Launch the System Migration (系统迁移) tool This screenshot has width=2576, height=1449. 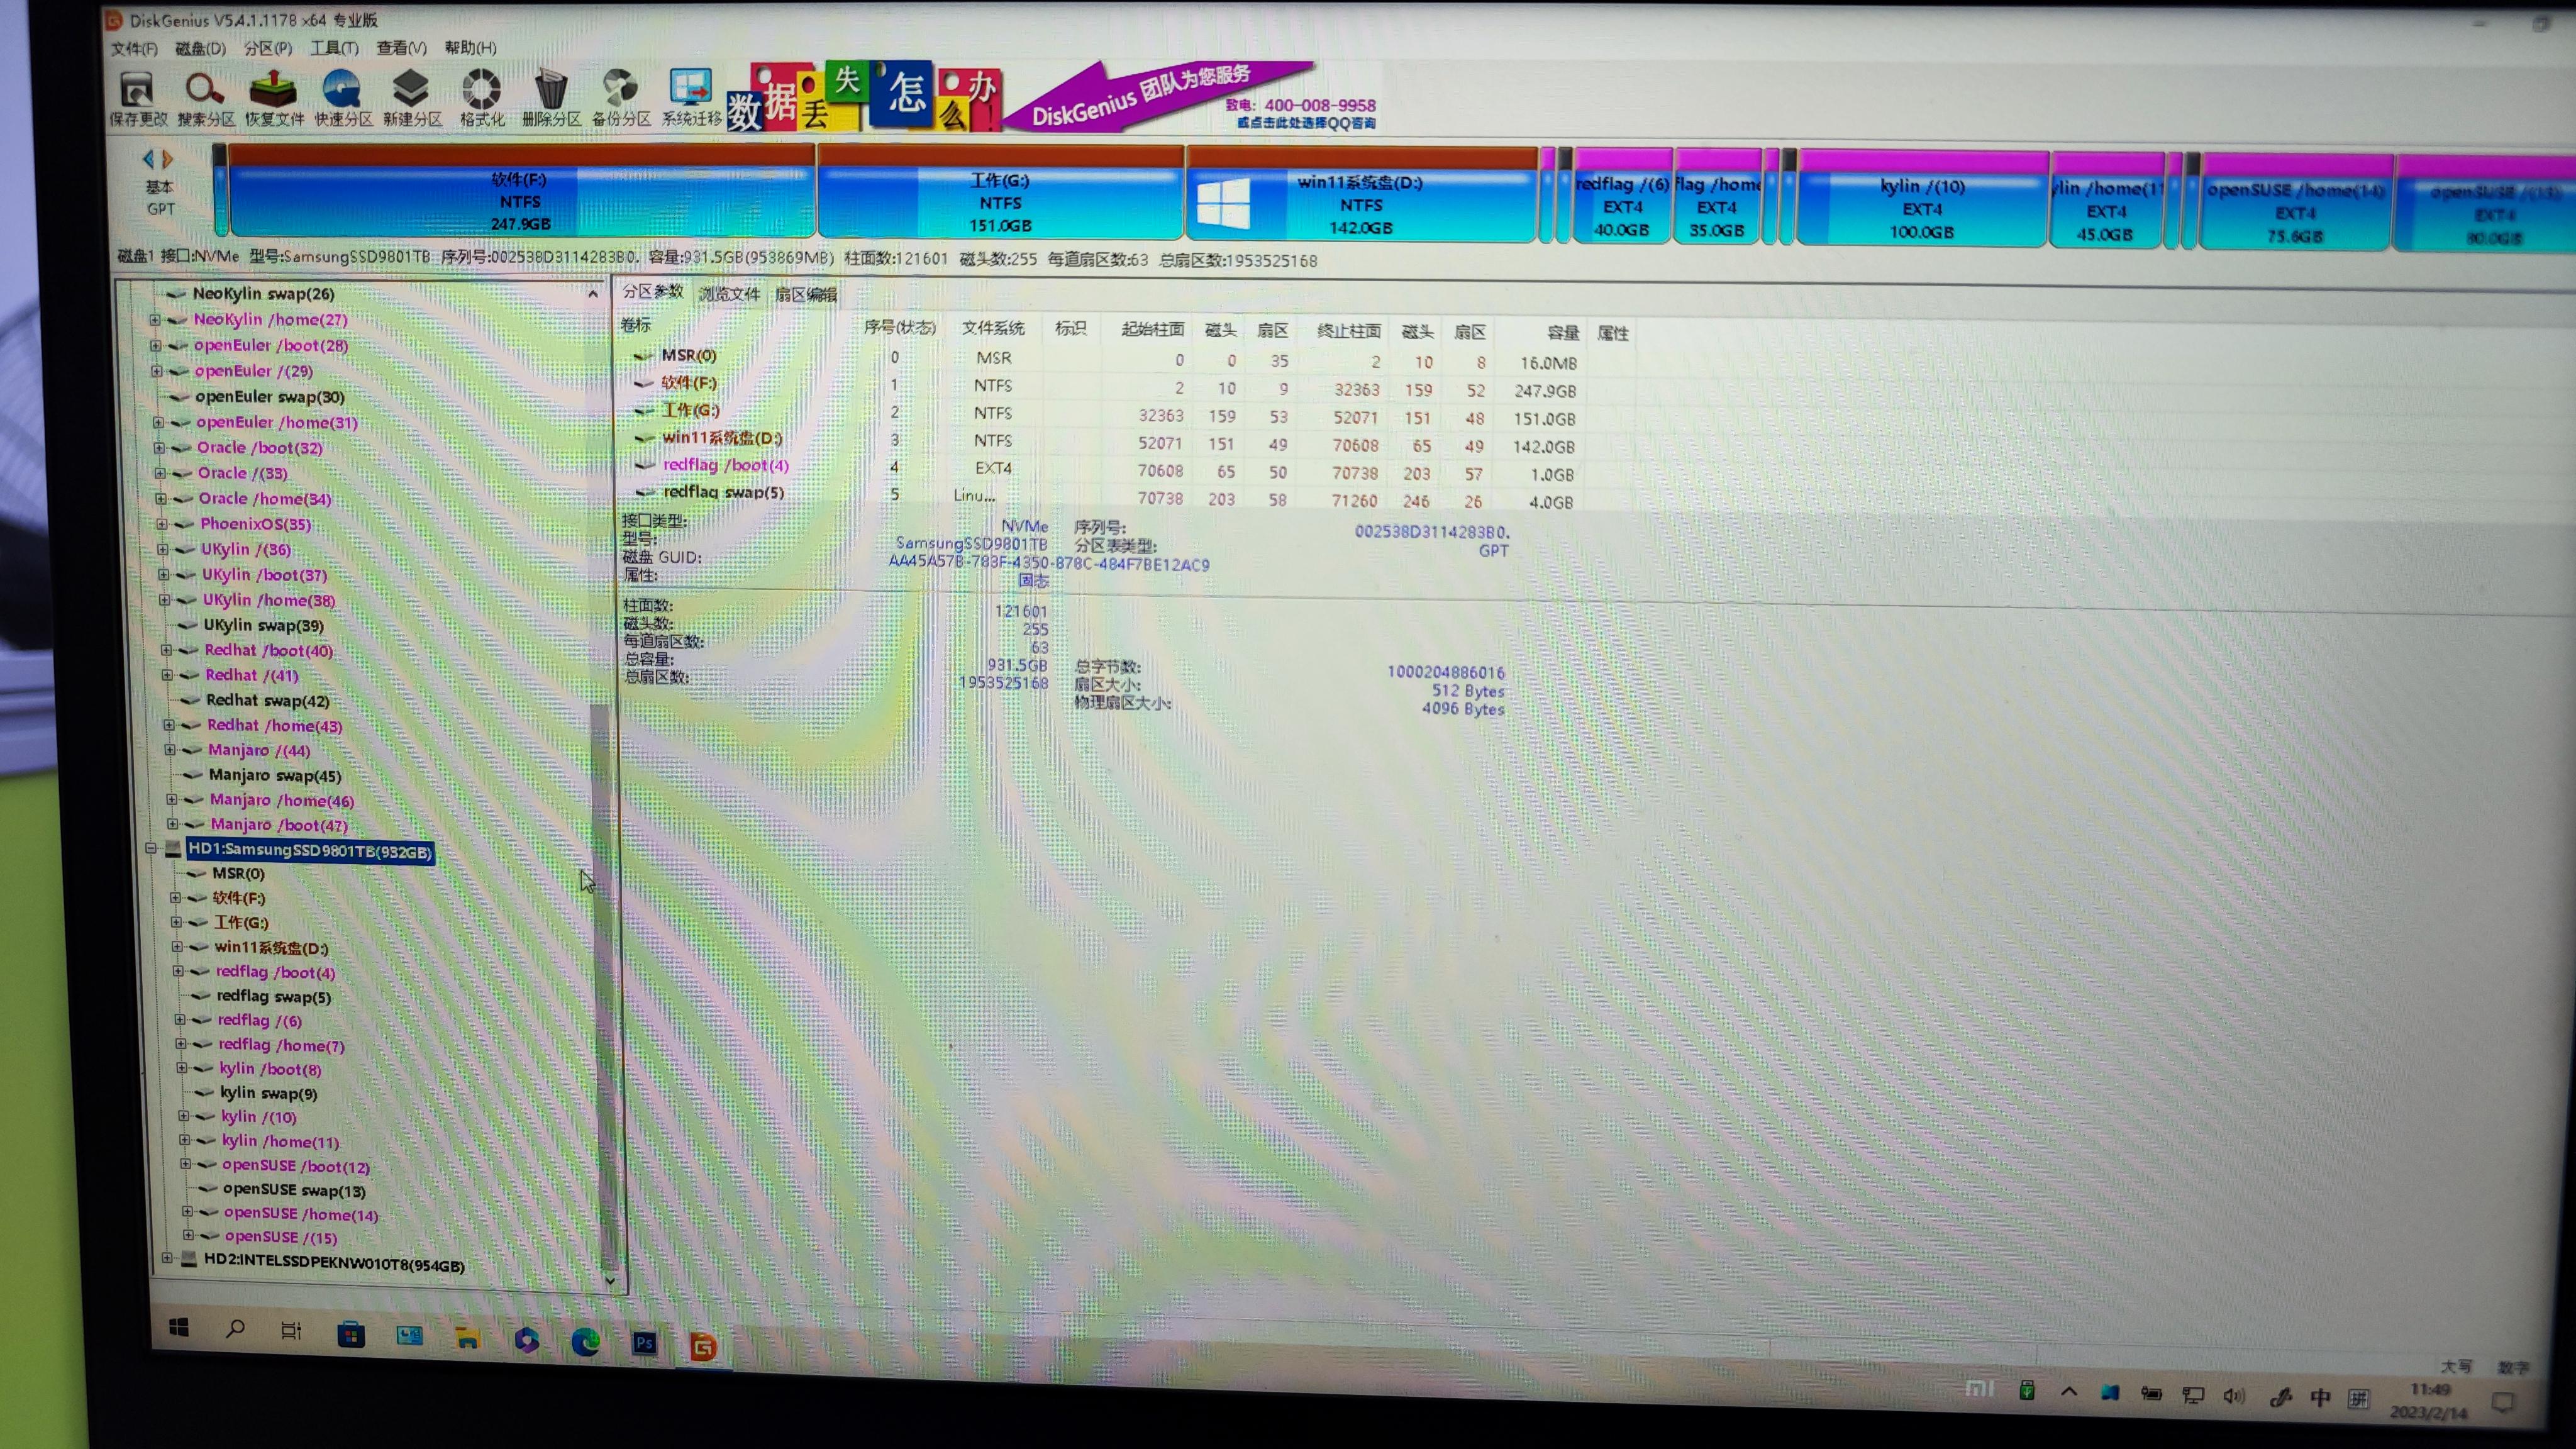point(691,99)
